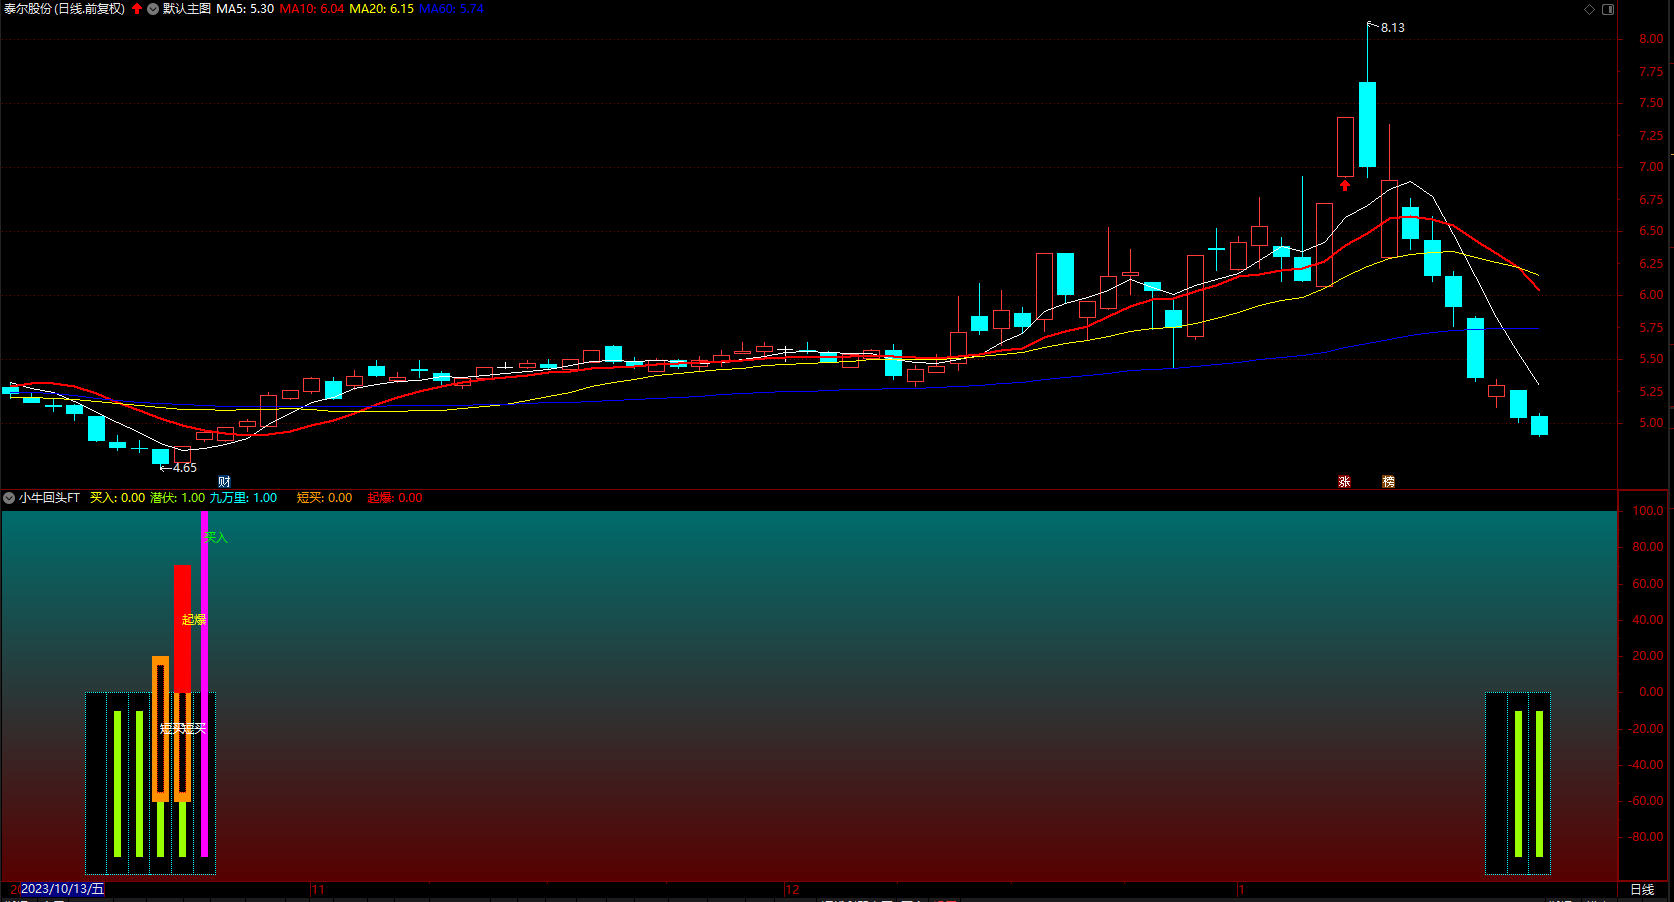This screenshot has width=1674, height=902.
Task: Select the 短买: 0.00 indicator value
Action: coord(324,498)
